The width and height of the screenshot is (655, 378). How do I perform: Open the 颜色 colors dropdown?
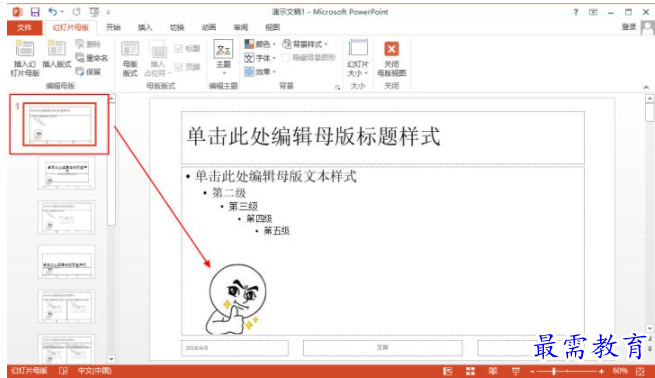pos(260,44)
